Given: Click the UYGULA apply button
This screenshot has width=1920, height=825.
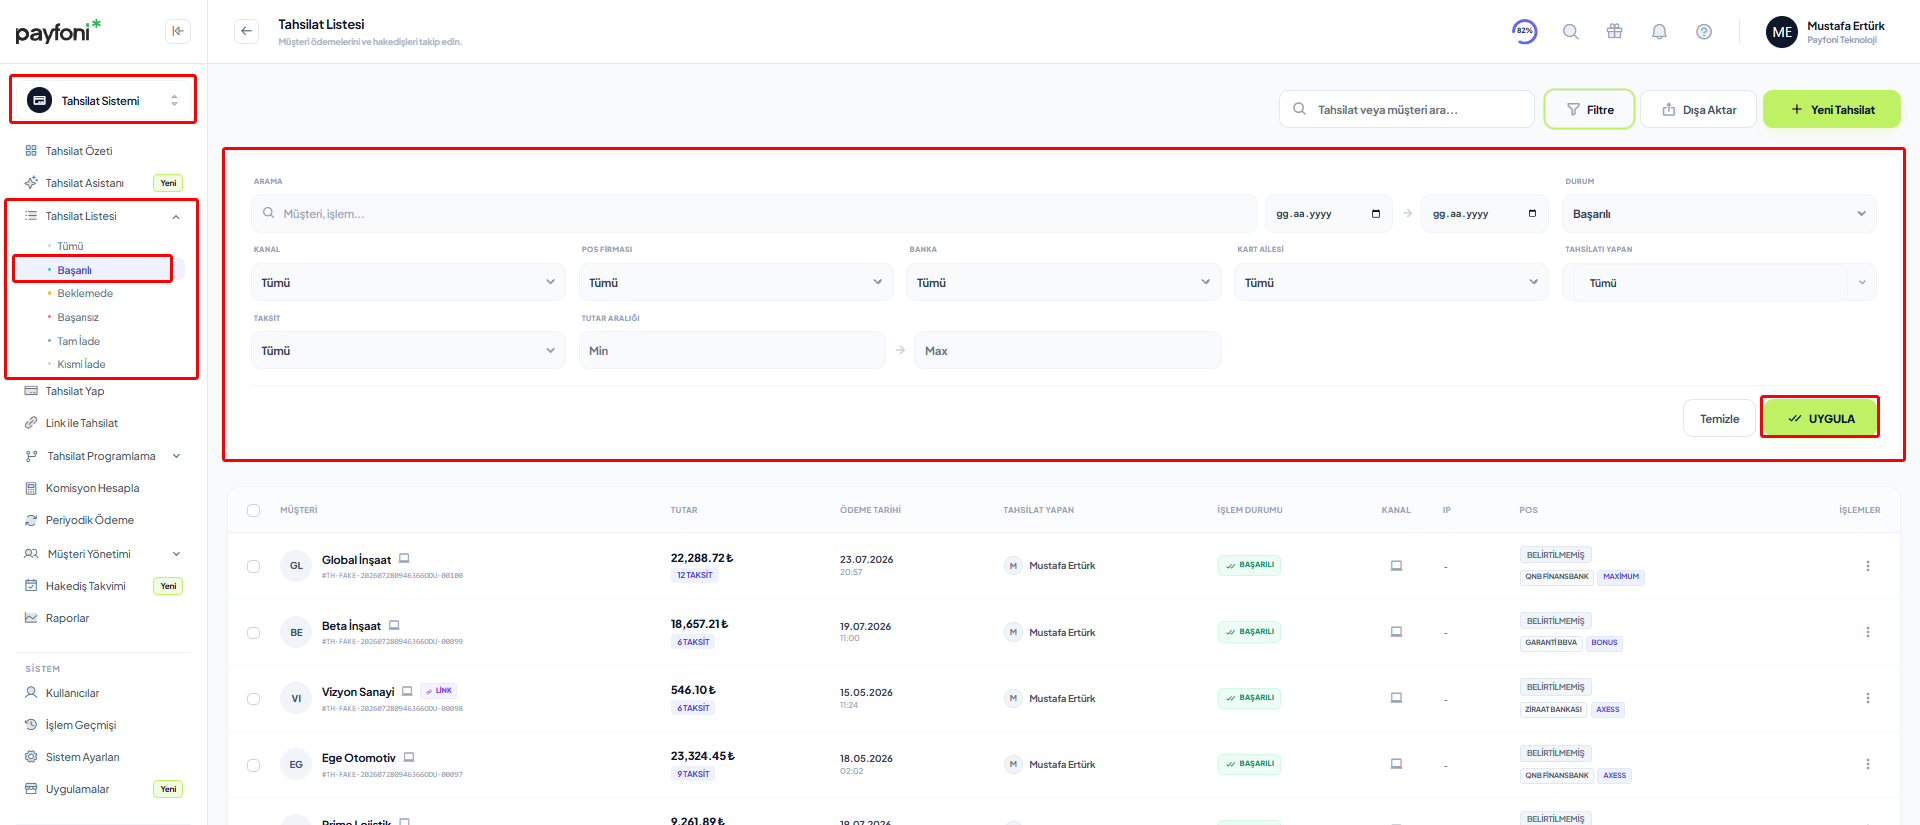Looking at the screenshot, I should [x=1820, y=418].
